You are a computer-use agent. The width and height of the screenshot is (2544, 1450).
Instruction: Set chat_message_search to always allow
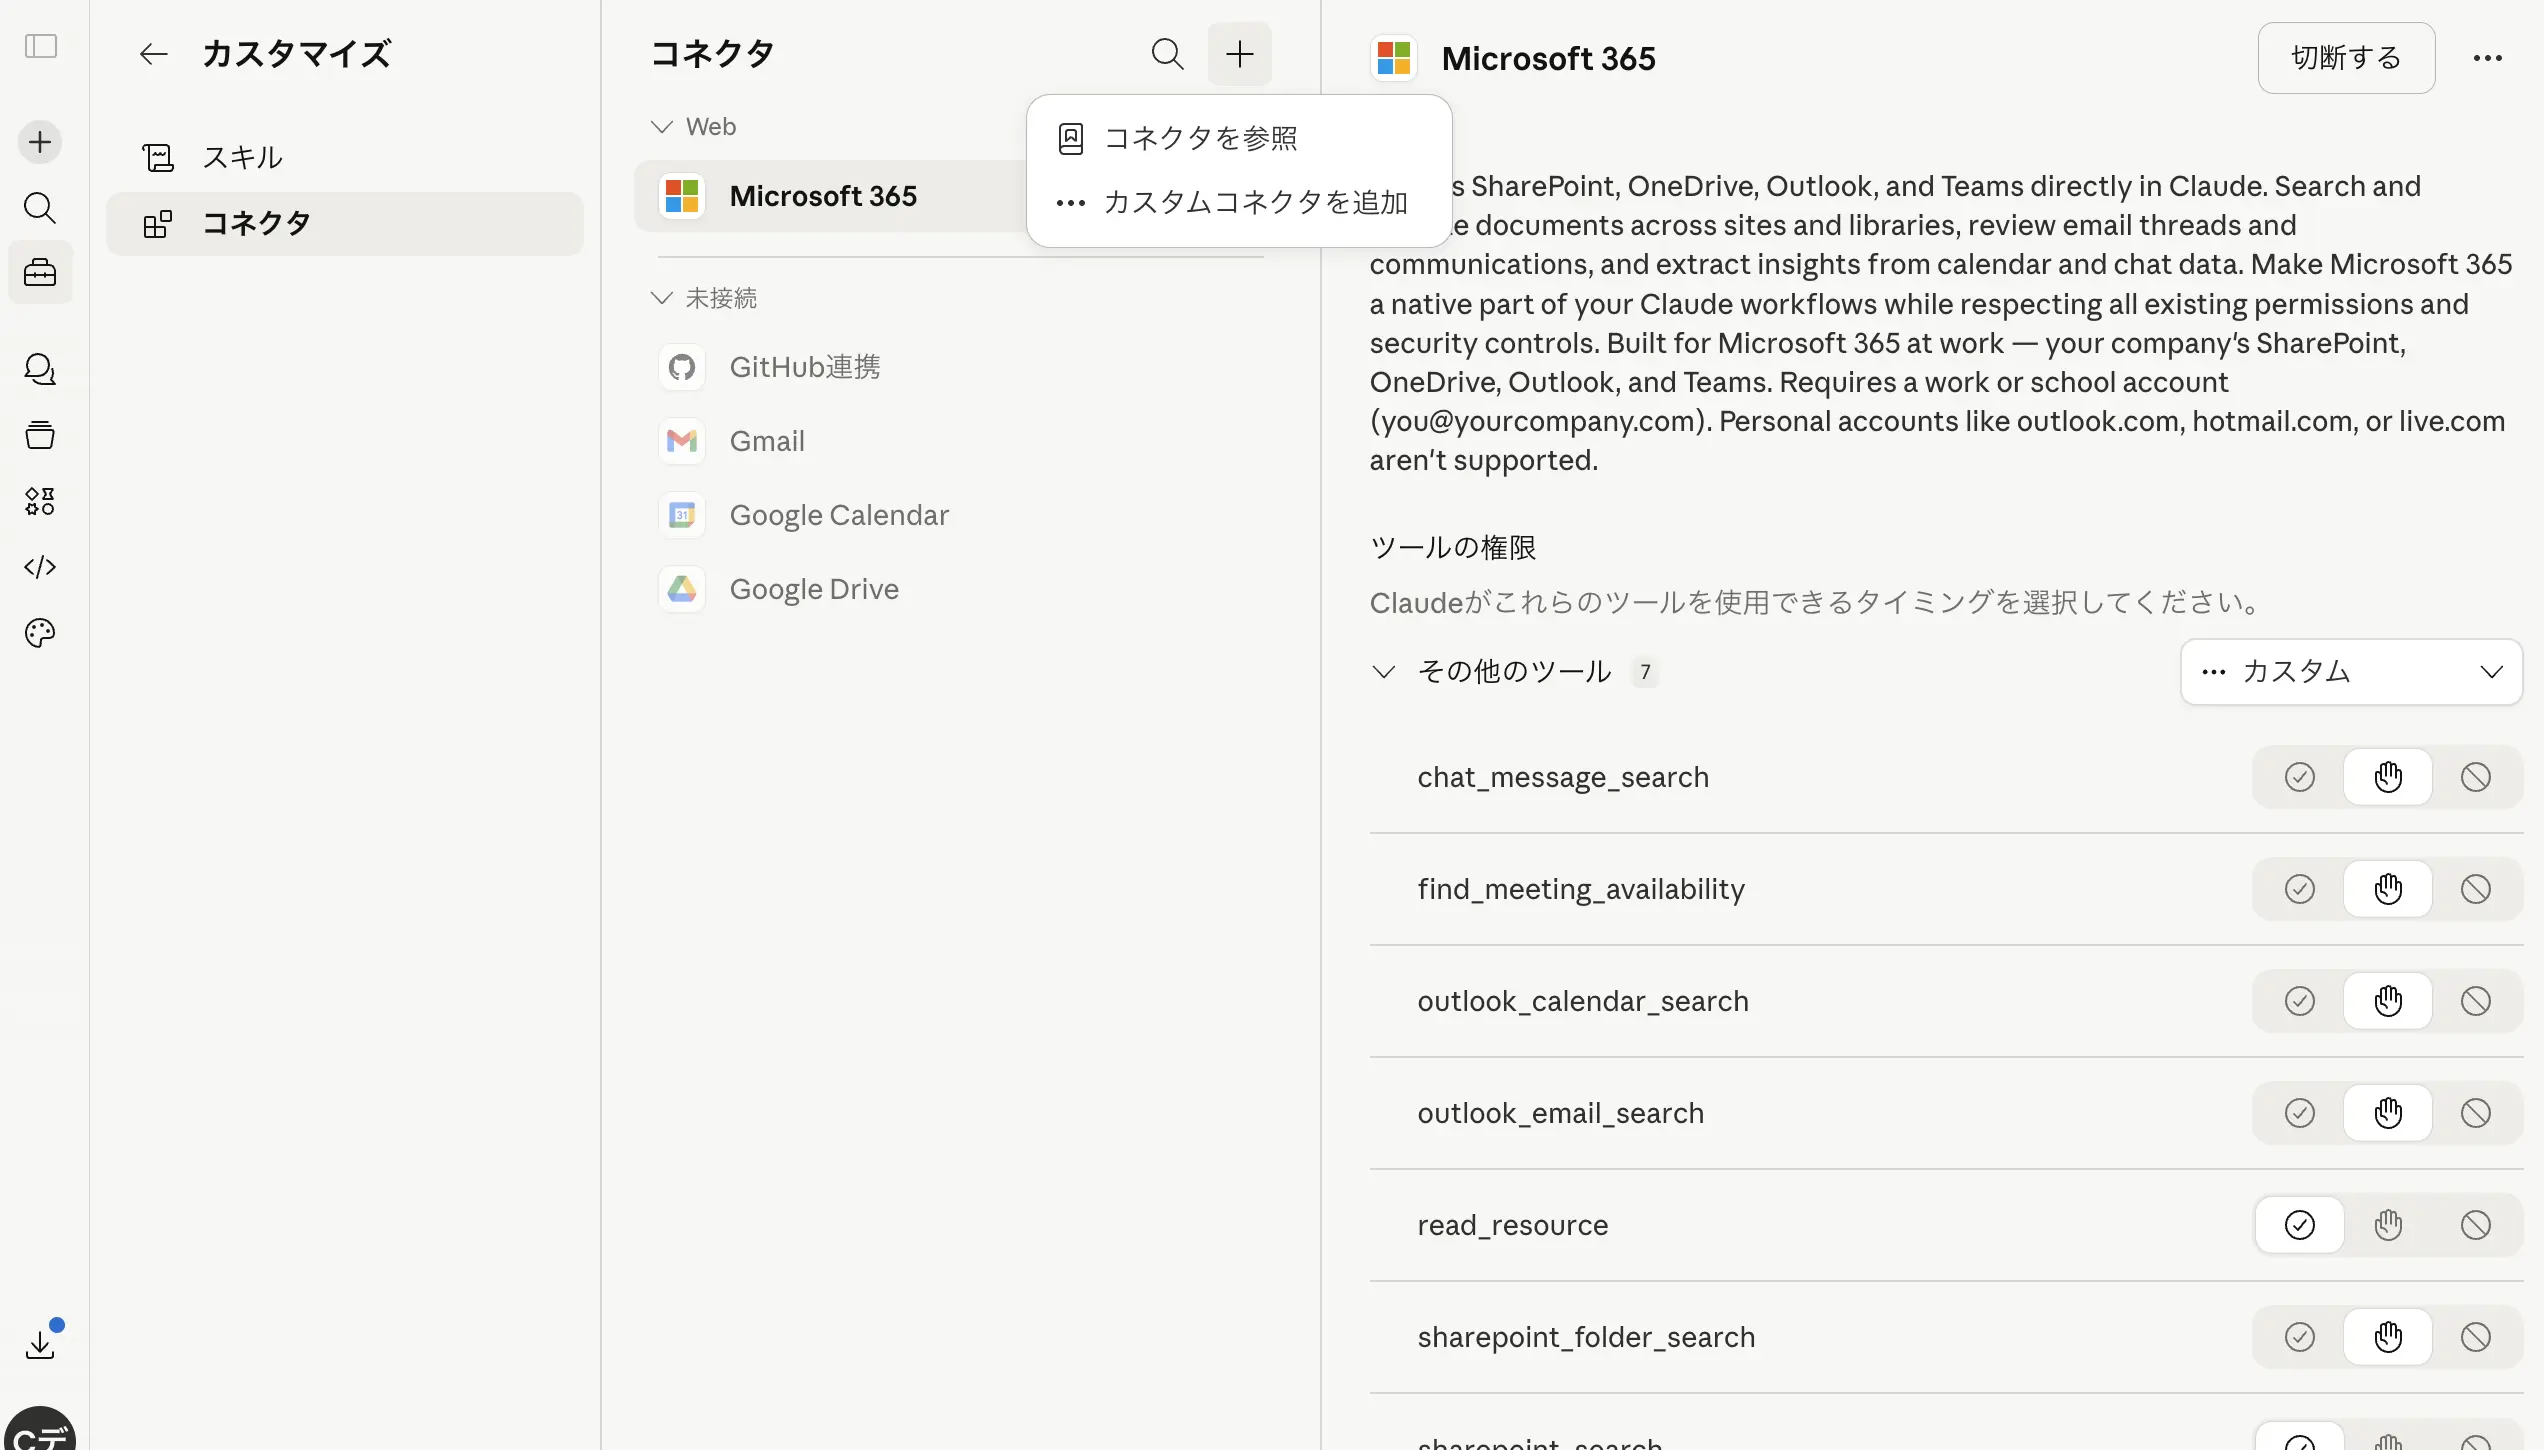(2300, 777)
